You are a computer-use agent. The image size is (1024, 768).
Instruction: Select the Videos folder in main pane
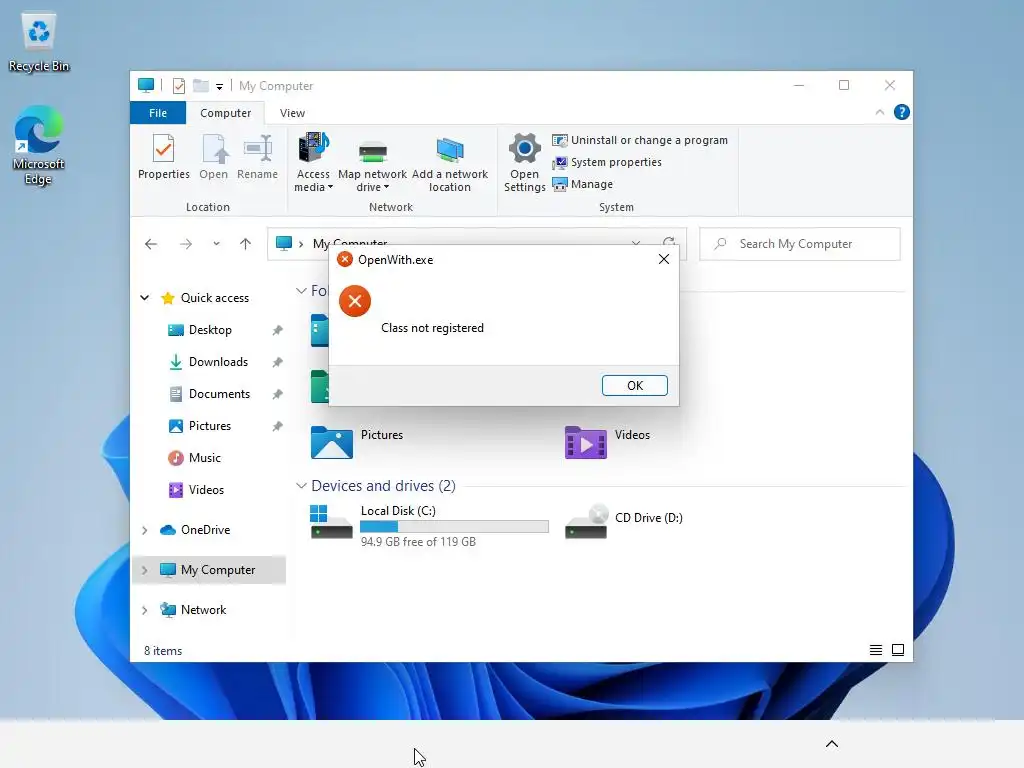[607, 441]
